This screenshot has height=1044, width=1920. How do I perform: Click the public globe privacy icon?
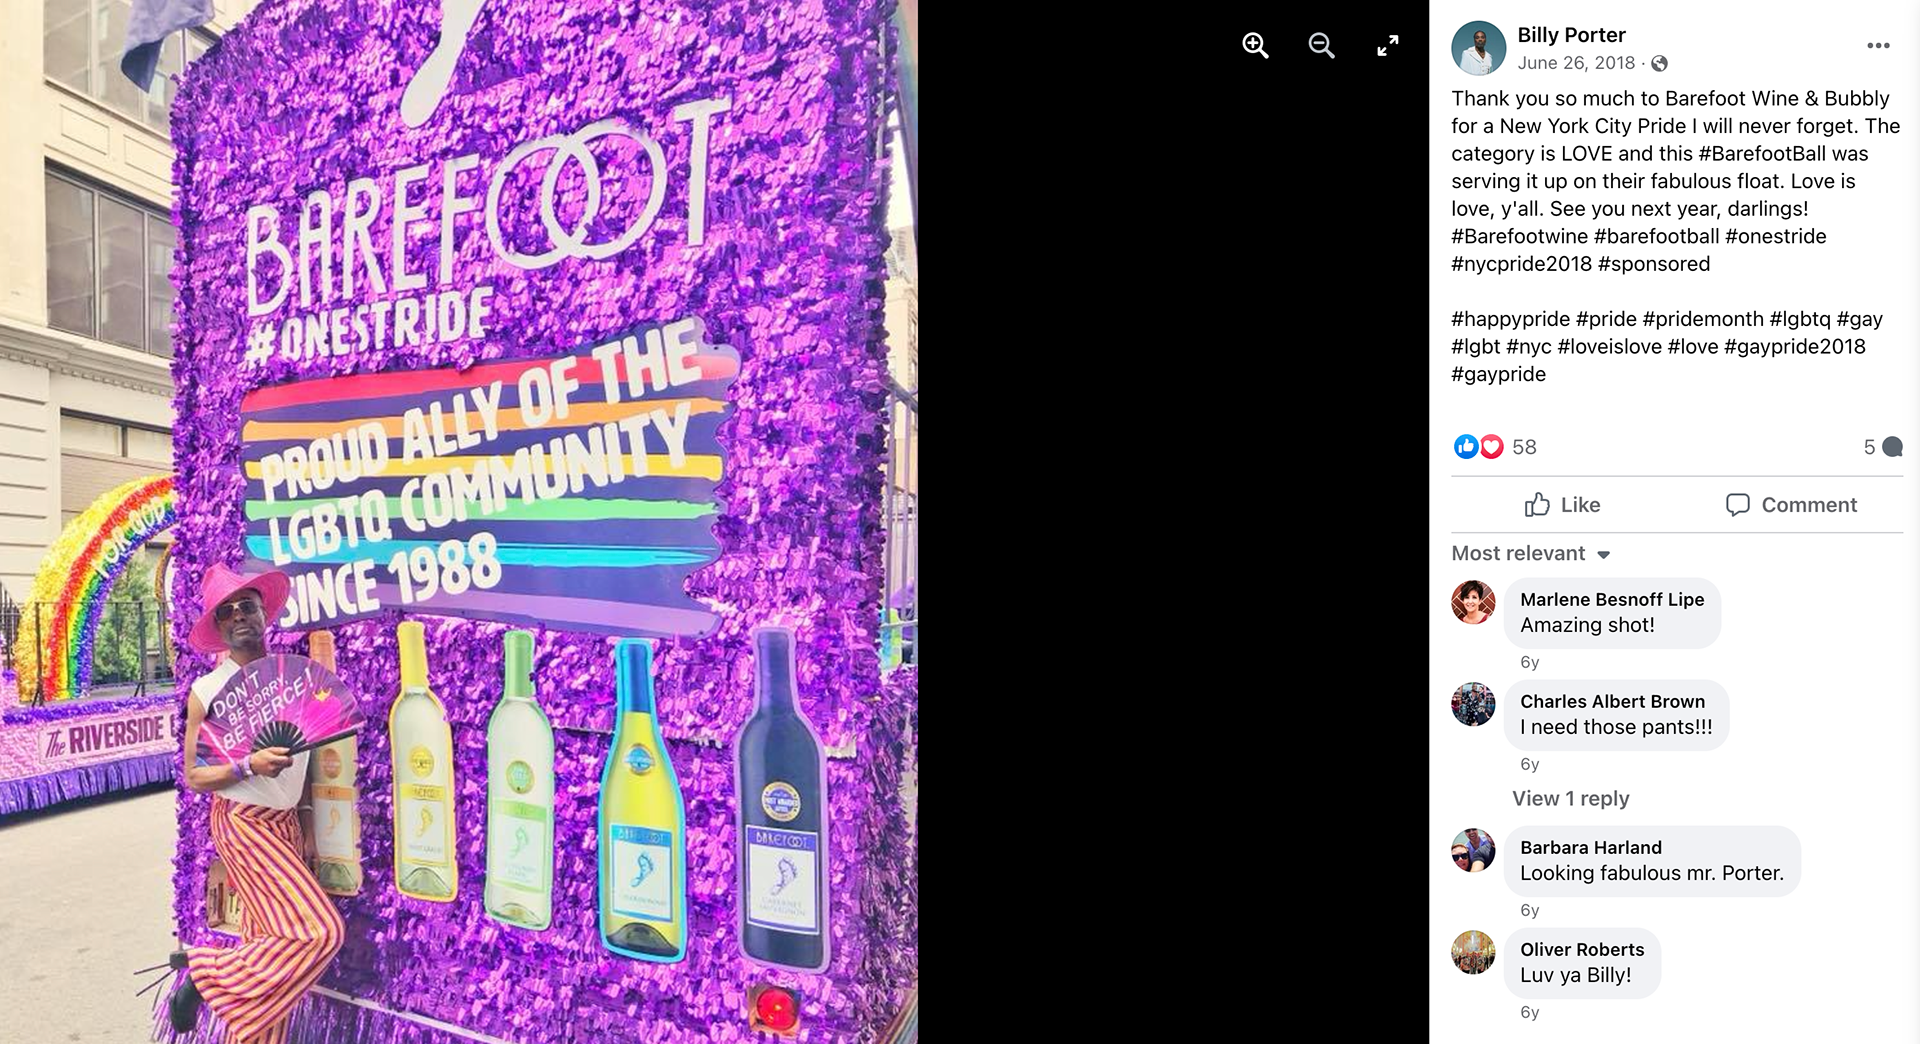point(1659,64)
